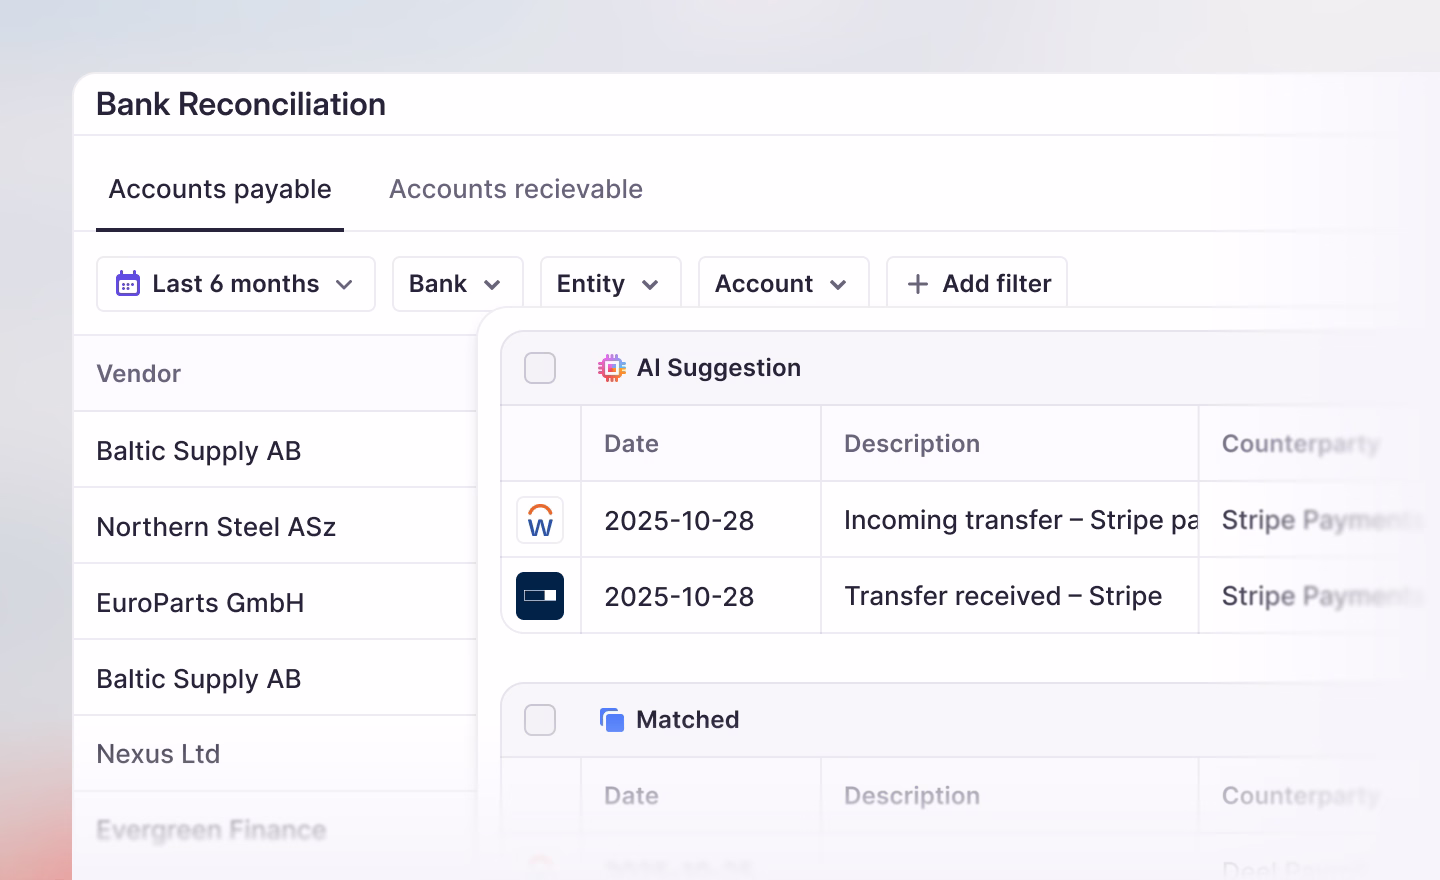
Task: Click the calendar icon in date filter
Action: click(128, 284)
